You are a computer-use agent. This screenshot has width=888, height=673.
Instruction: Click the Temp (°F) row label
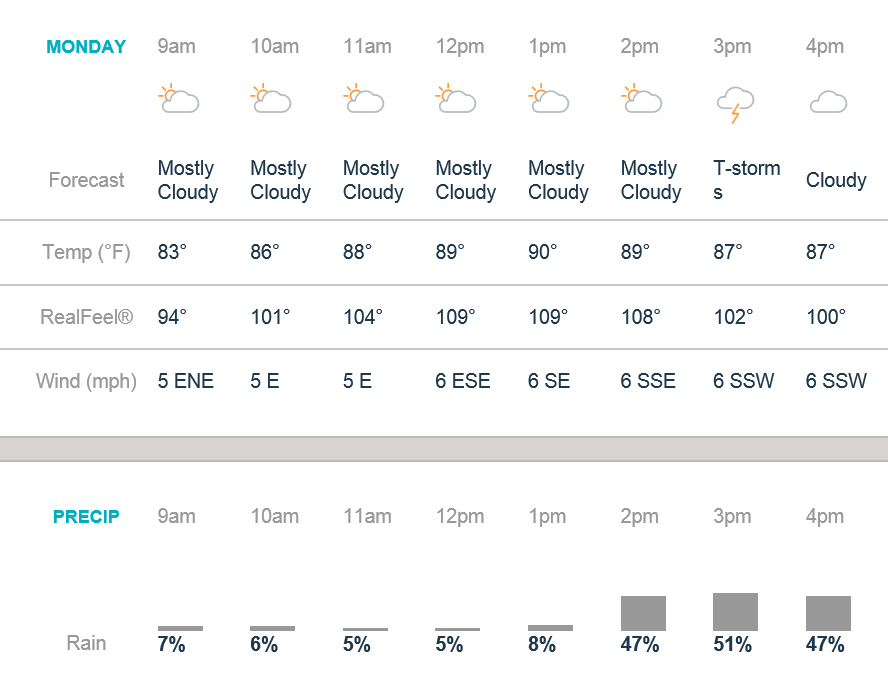coord(87,252)
